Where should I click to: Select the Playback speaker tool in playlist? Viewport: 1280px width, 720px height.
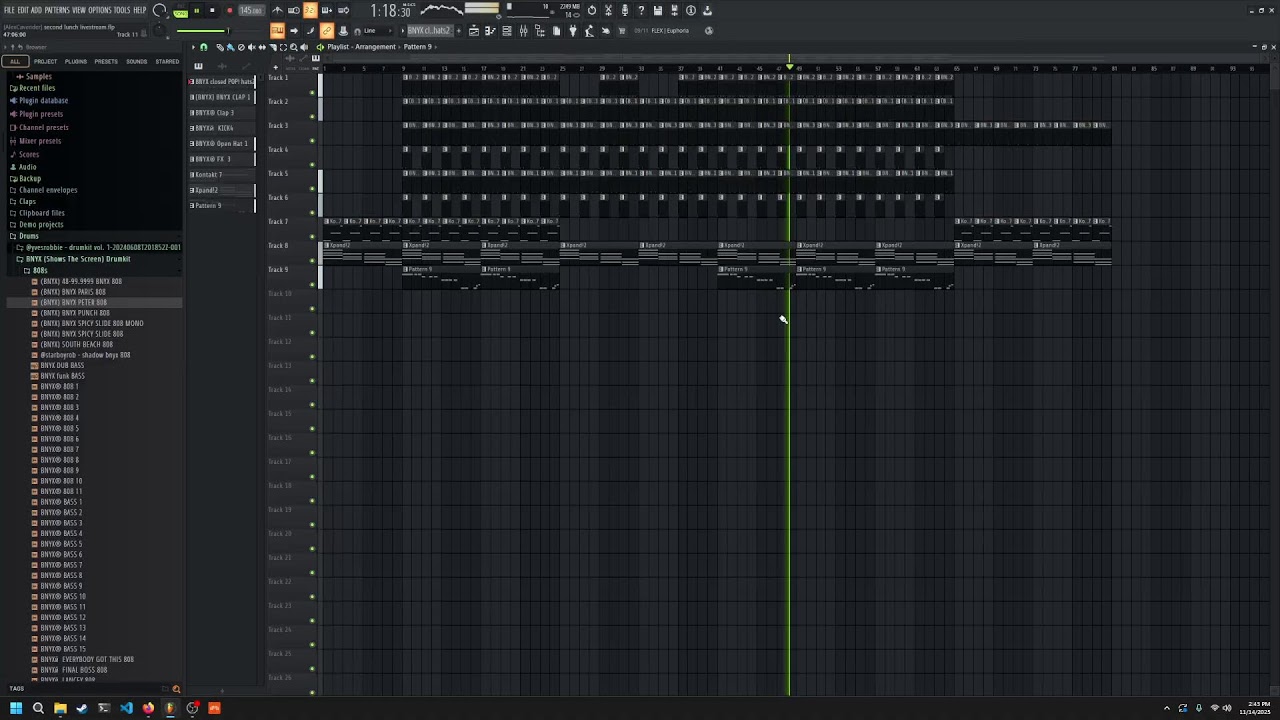tap(304, 47)
